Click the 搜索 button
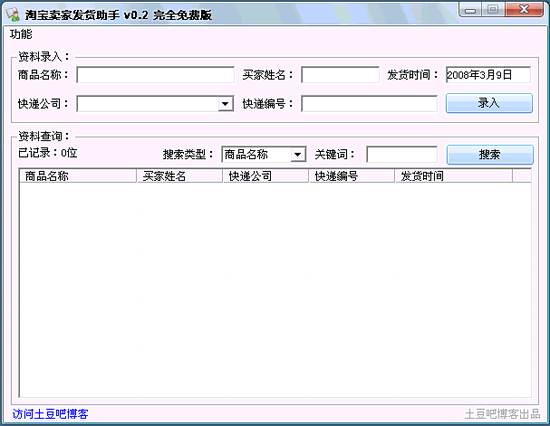Viewport: 550px width, 426px height. pyautogui.click(x=490, y=155)
